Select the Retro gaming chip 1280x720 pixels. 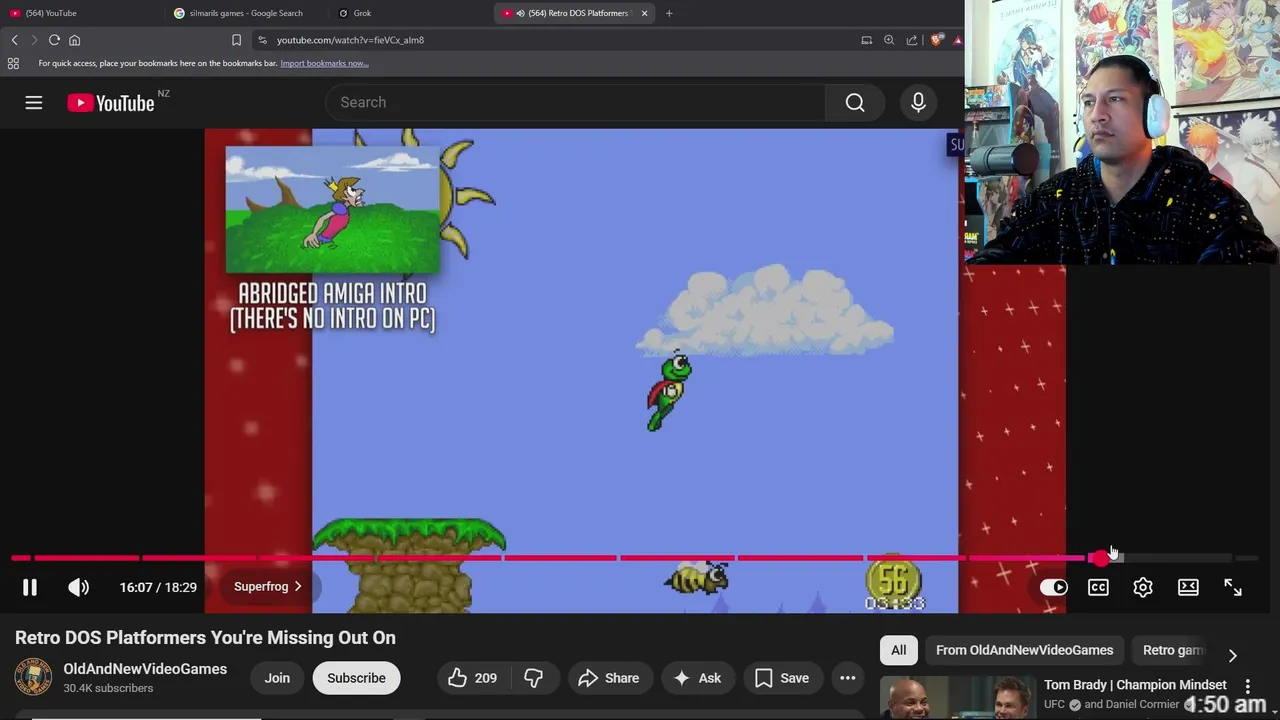tap(1174, 650)
